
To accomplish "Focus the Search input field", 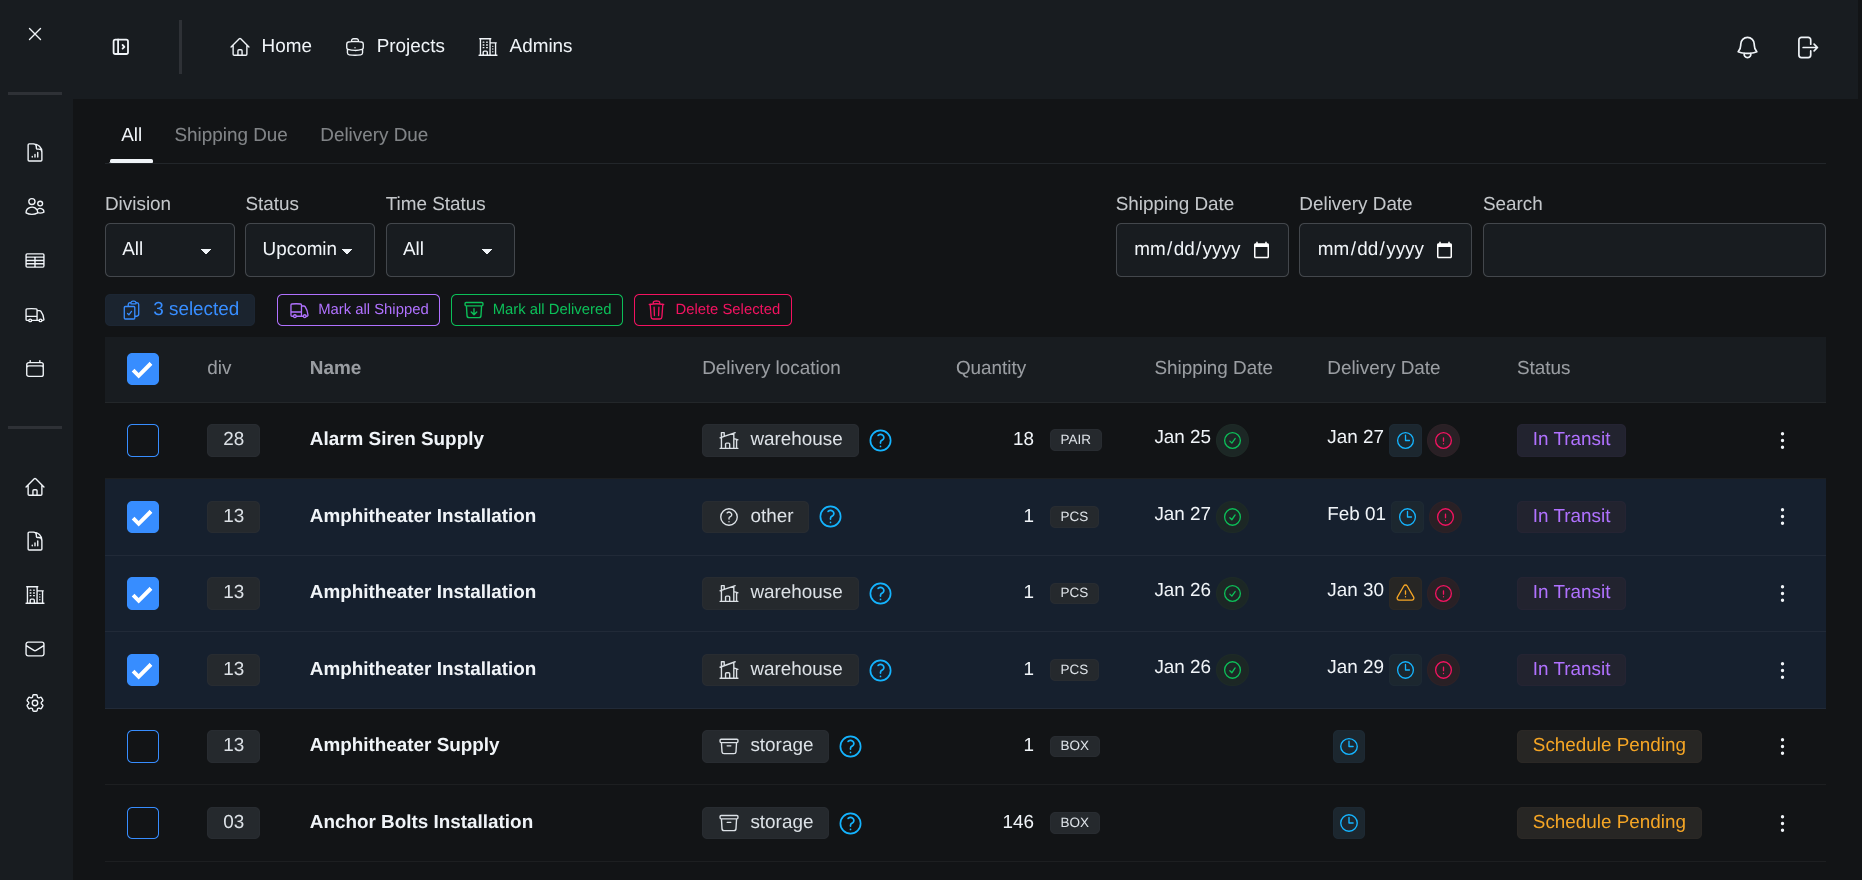I will click(x=1653, y=250).
